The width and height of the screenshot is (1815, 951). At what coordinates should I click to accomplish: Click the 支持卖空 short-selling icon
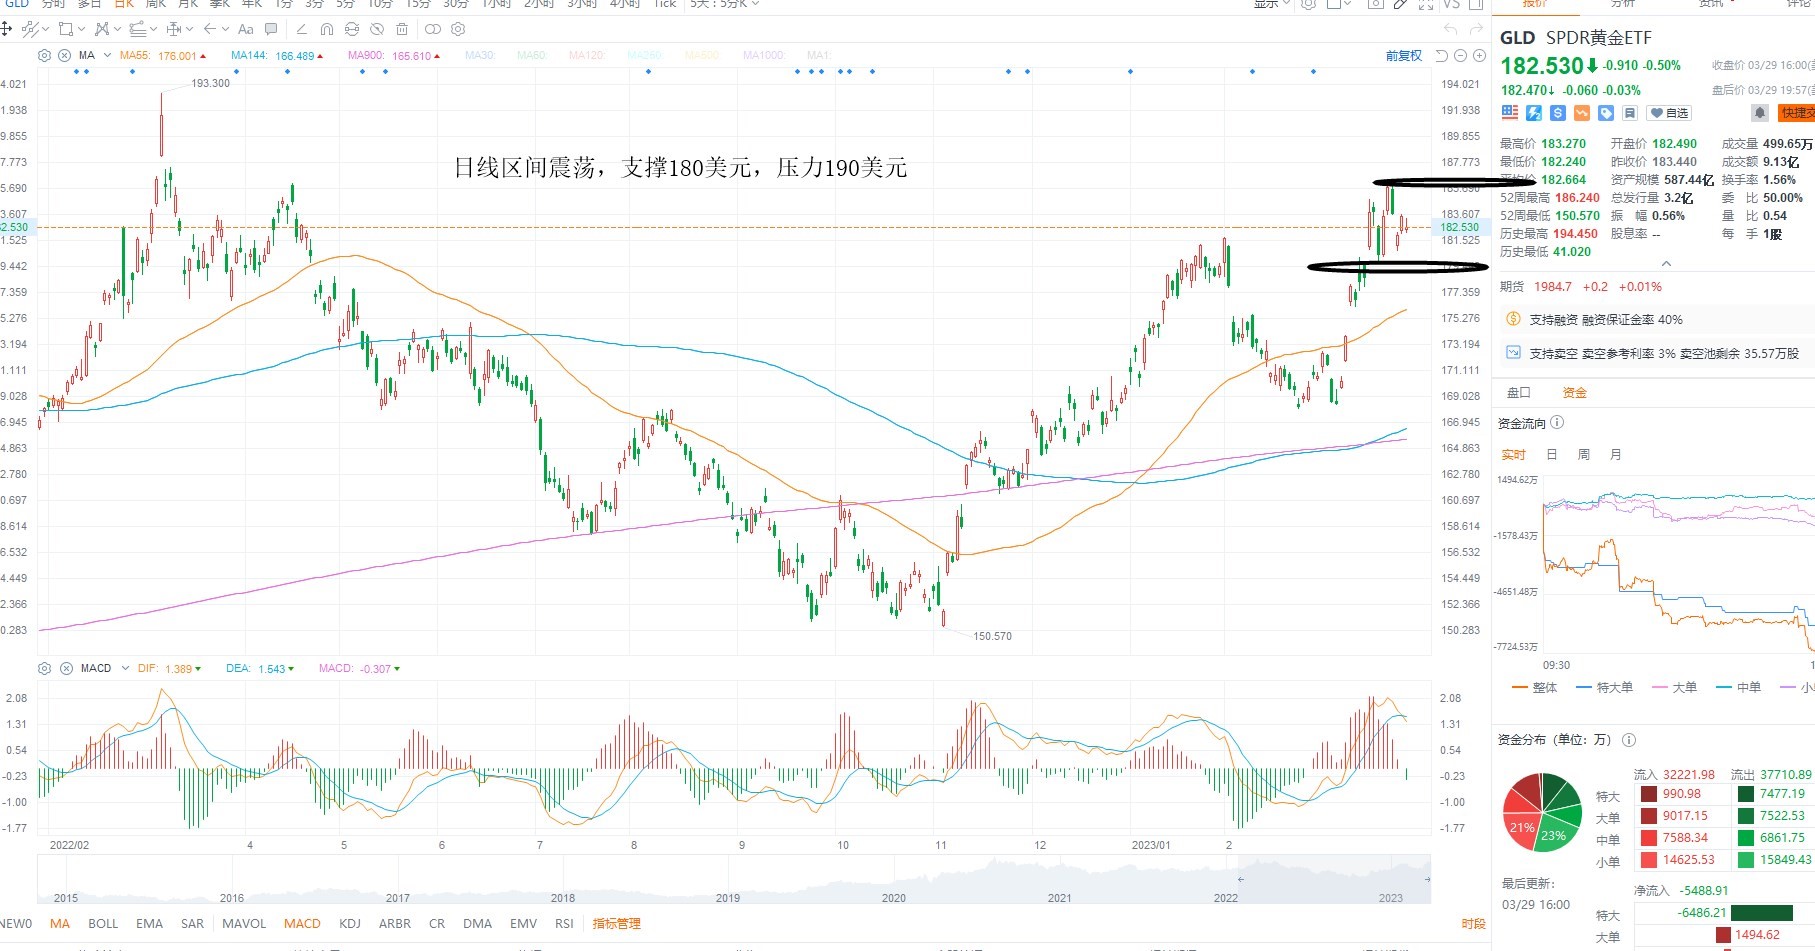click(x=1514, y=353)
